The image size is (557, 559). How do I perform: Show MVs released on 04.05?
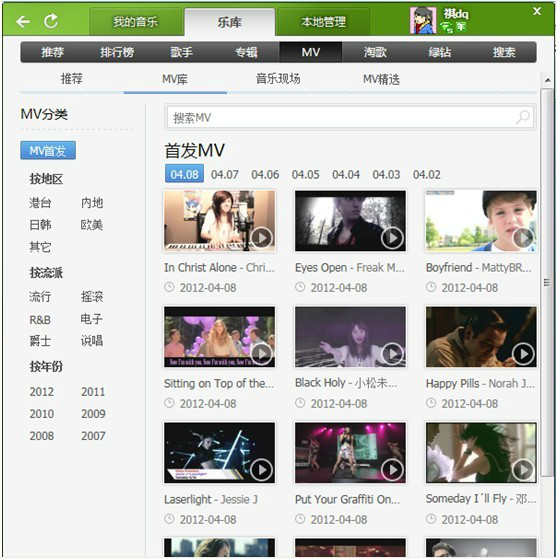(x=306, y=174)
